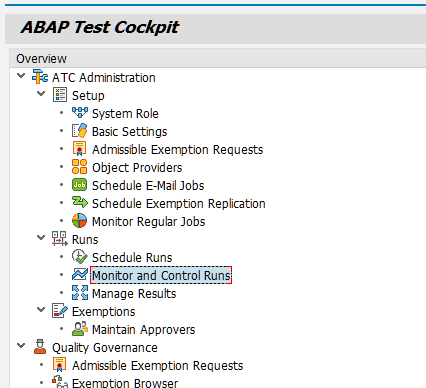Click the Basic Settings pencil icon
426x388 pixels.
tap(80, 131)
